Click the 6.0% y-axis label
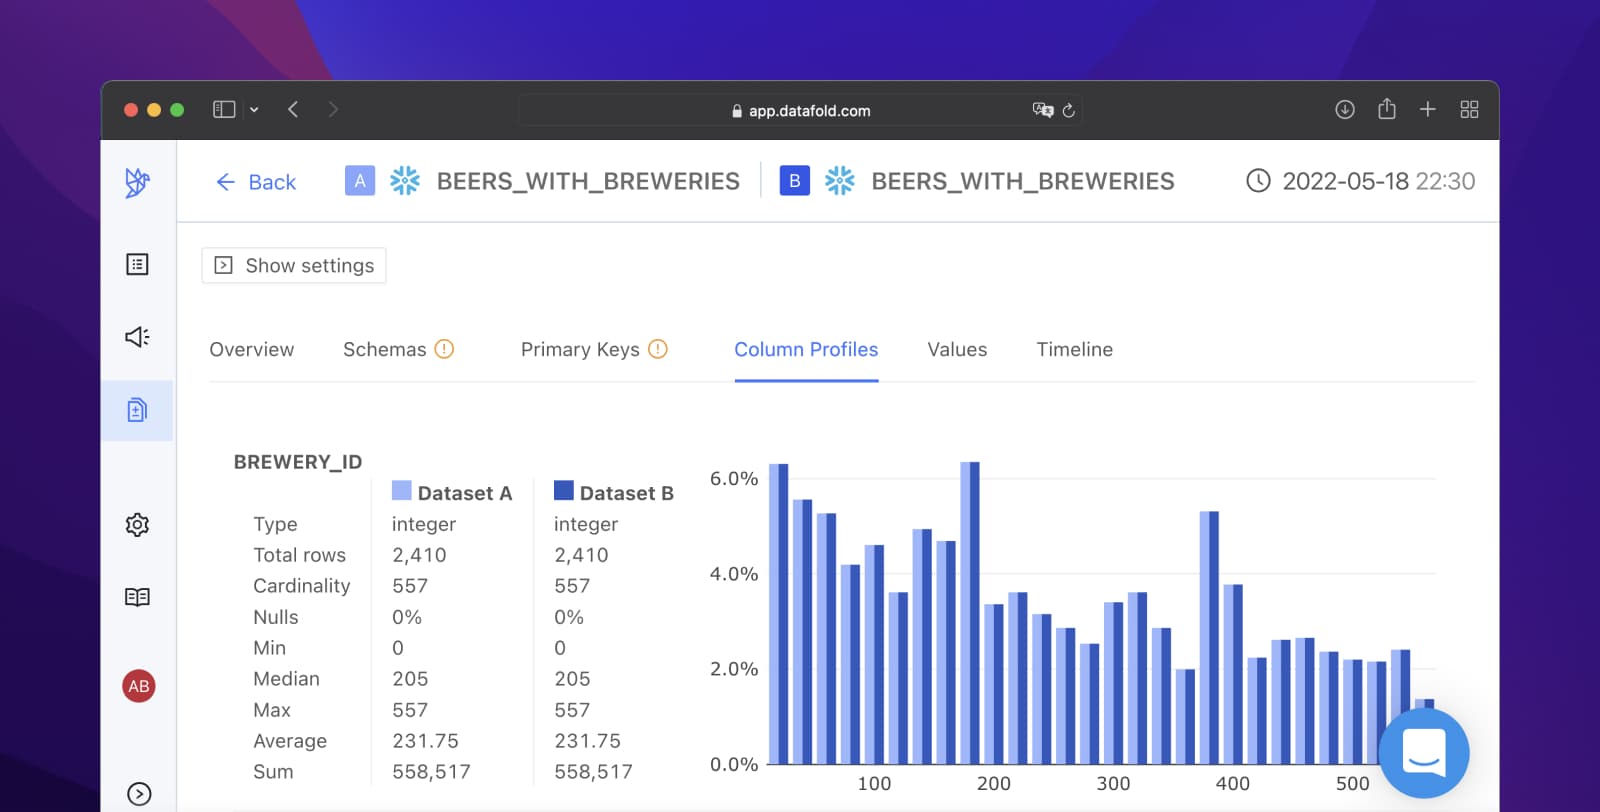 [x=734, y=479]
